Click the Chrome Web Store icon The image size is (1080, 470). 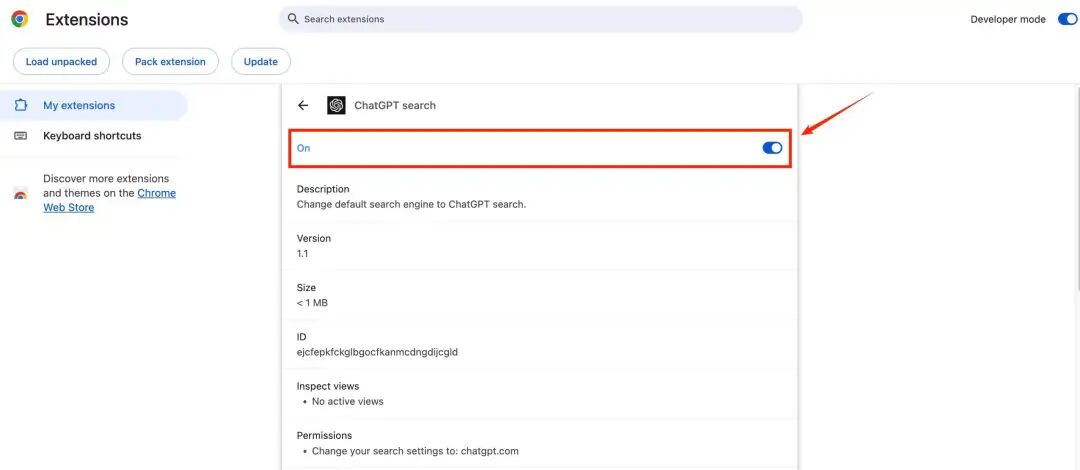click(21, 194)
